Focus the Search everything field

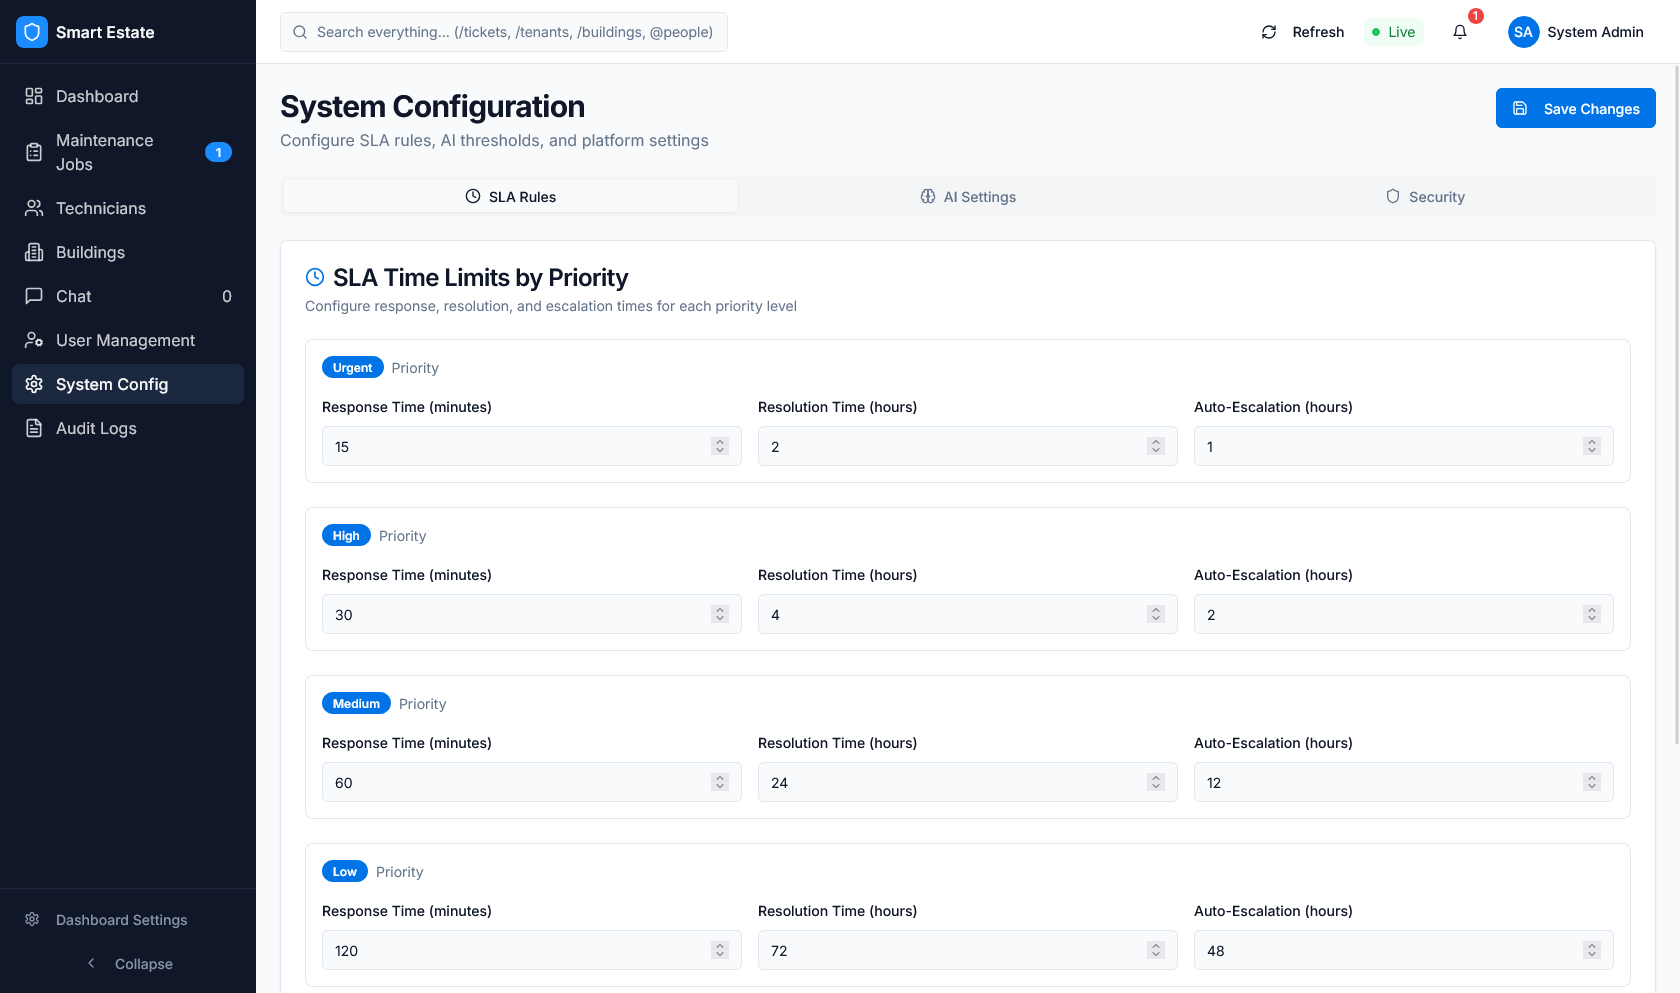click(515, 32)
